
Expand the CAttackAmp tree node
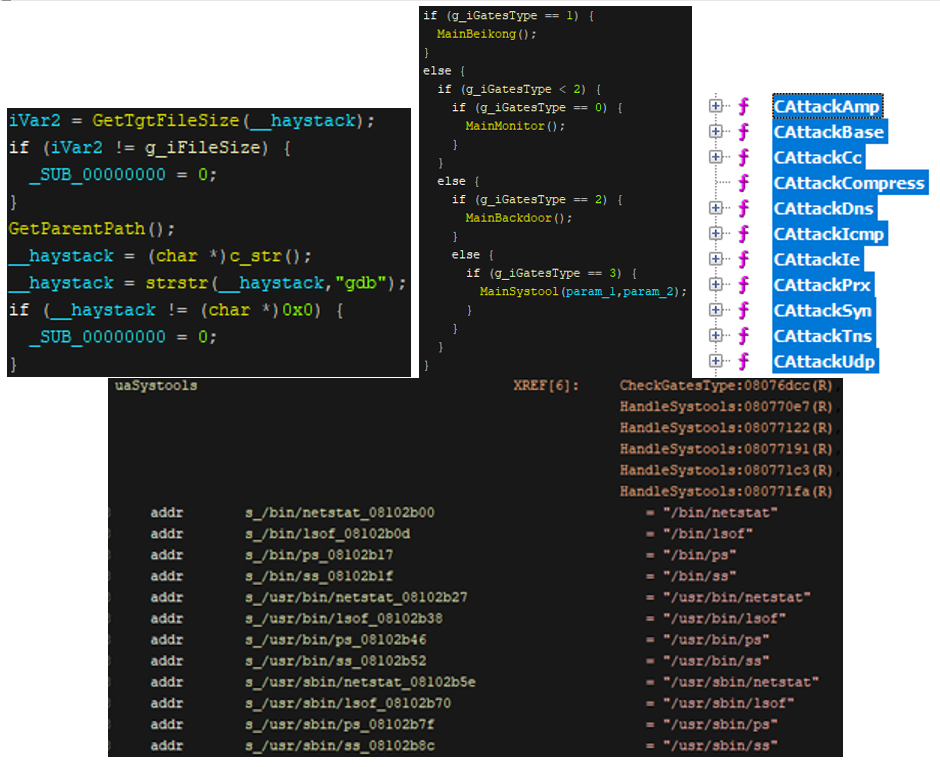pyautogui.click(x=714, y=105)
